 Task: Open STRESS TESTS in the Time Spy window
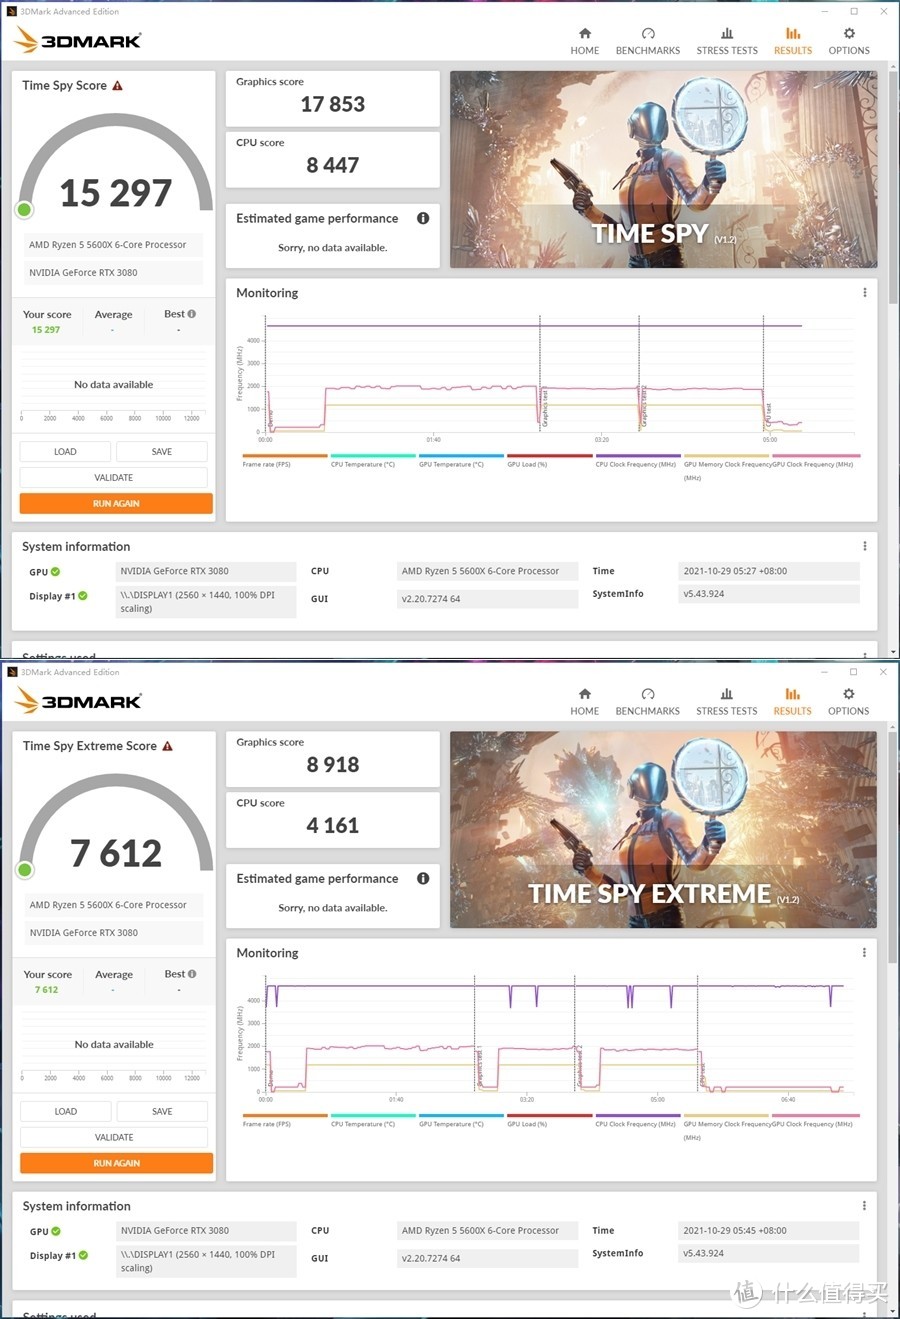[x=727, y=41]
